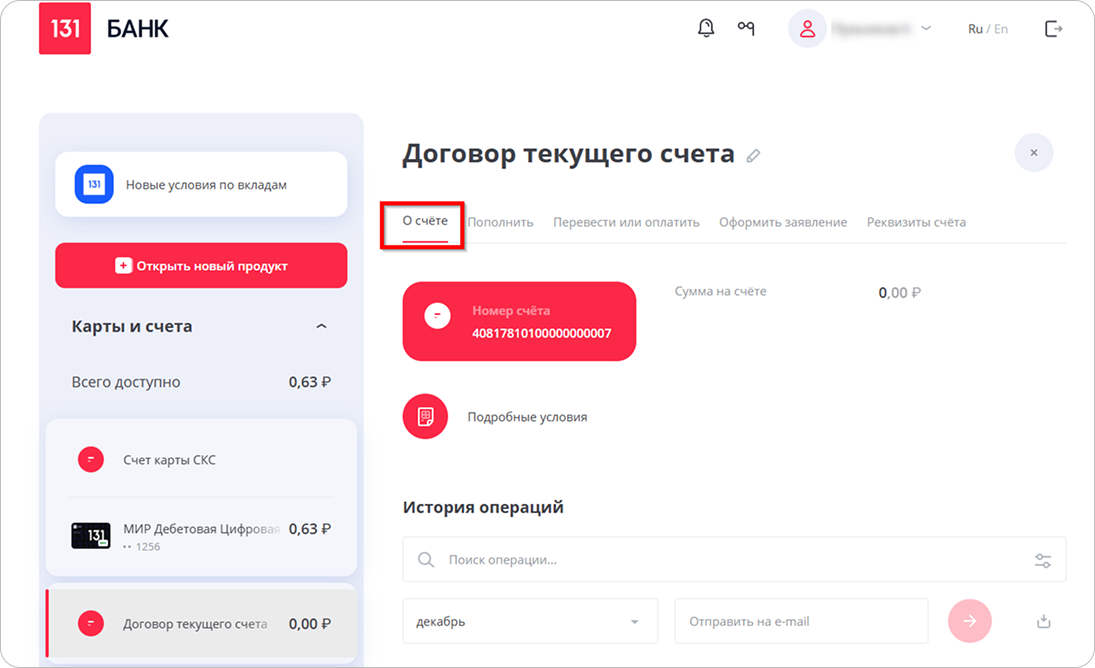Open the Подробные условия document icon
1095x668 pixels.
pyautogui.click(x=425, y=417)
